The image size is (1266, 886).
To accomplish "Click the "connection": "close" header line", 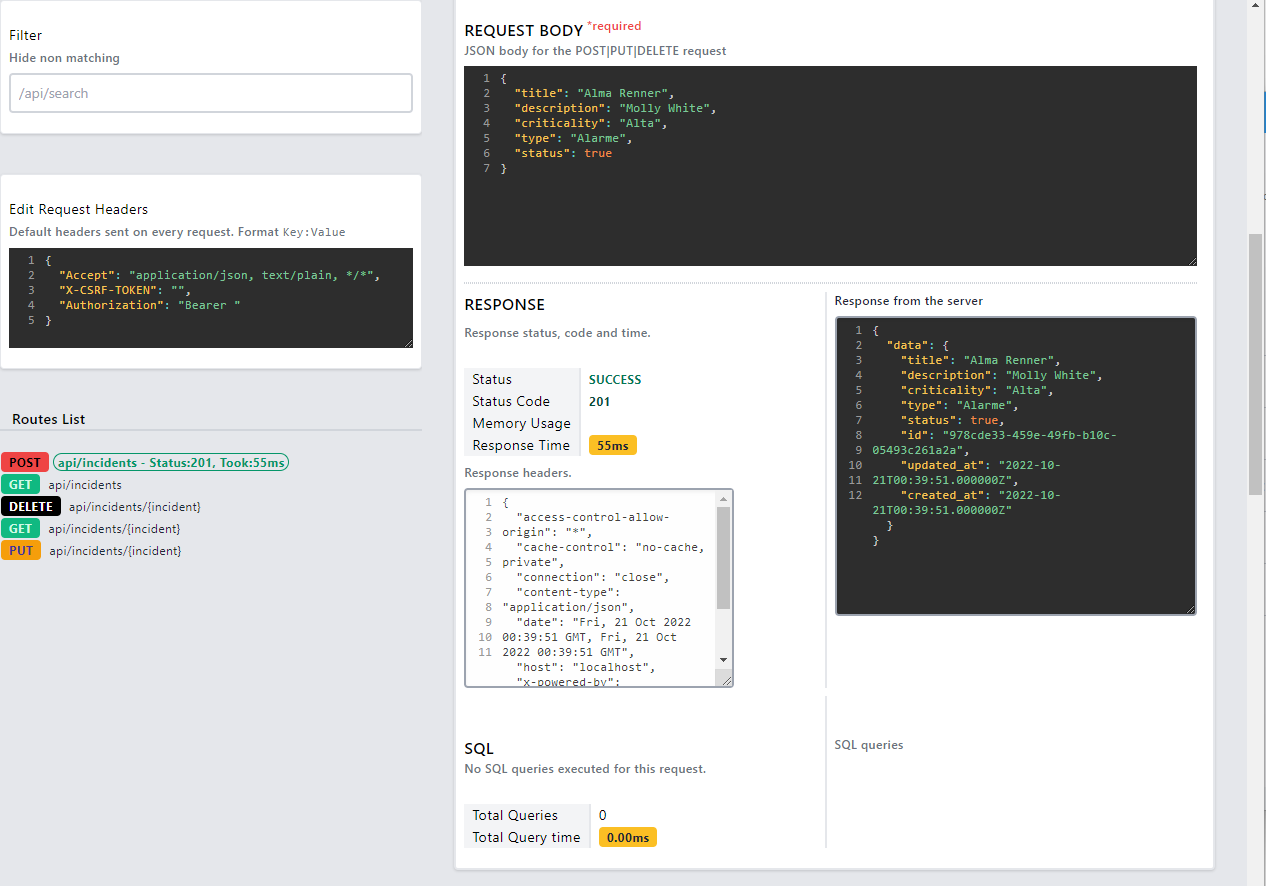I will (592, 577).
